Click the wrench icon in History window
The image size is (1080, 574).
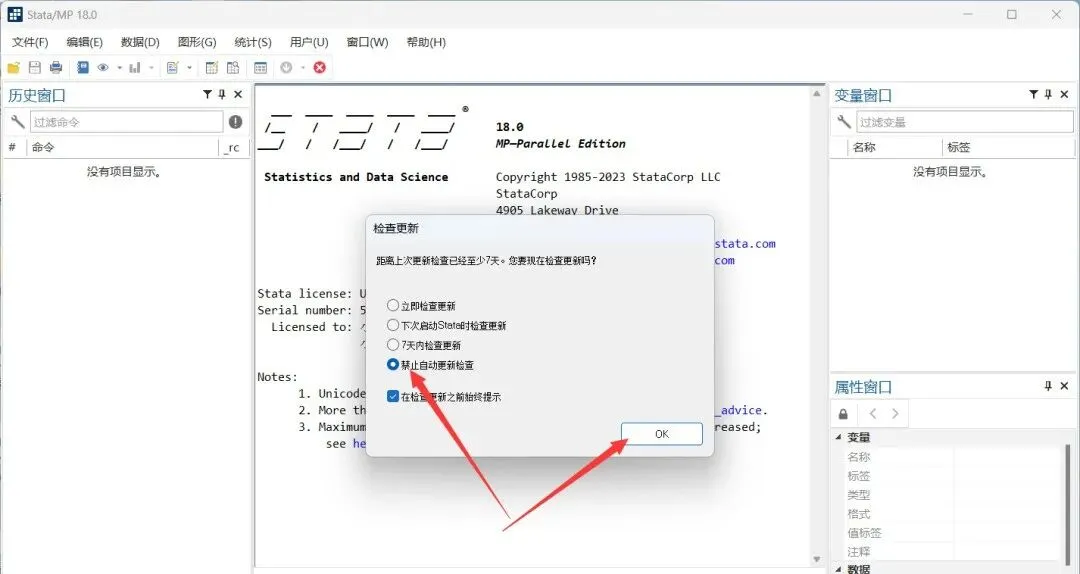pos(17,122)
